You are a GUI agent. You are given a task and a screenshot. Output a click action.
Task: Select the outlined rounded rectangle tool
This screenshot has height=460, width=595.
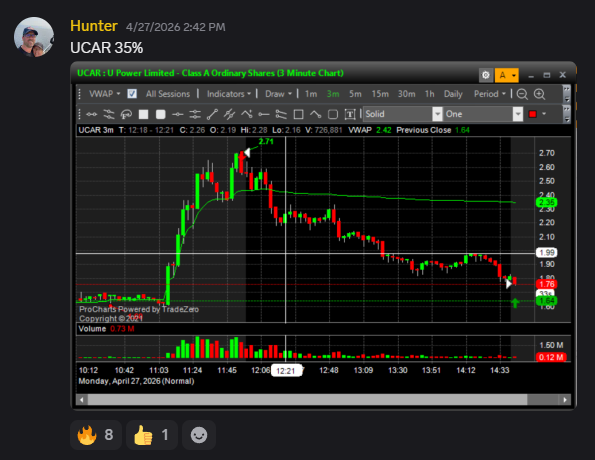point(333,114)
